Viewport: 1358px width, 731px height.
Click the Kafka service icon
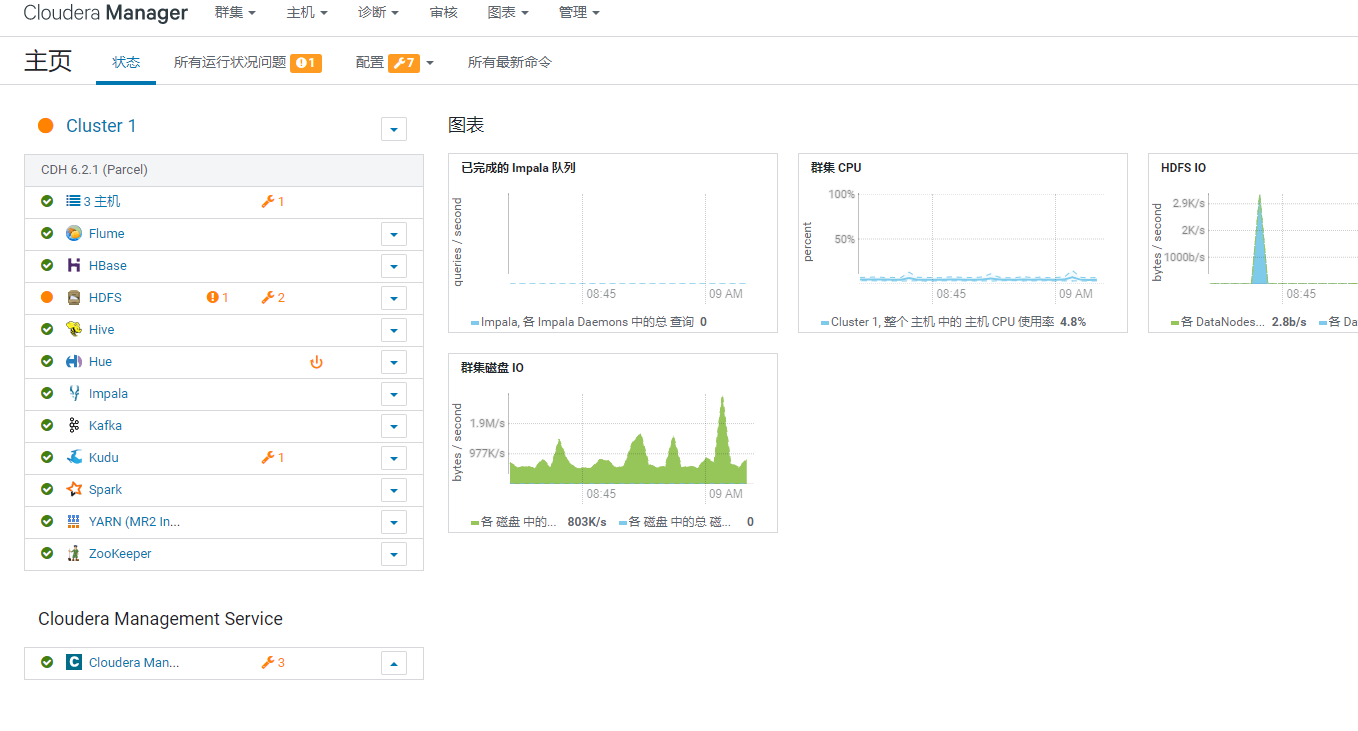coord(74,426)
